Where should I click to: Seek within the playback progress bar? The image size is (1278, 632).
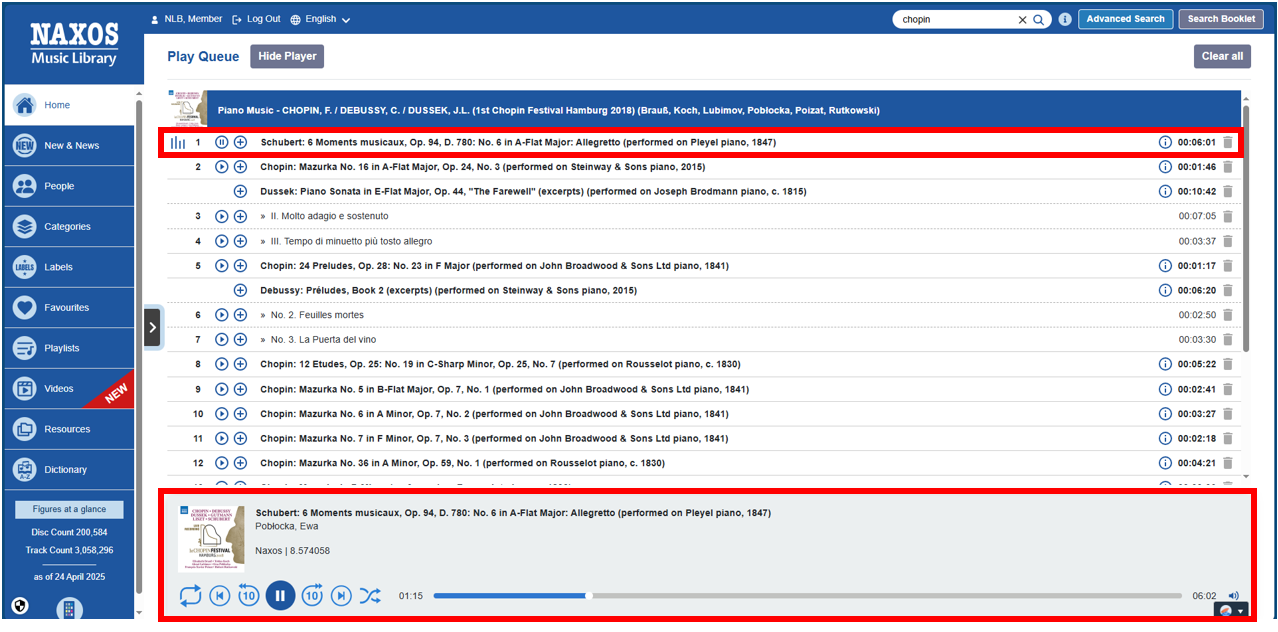(808, 596)
